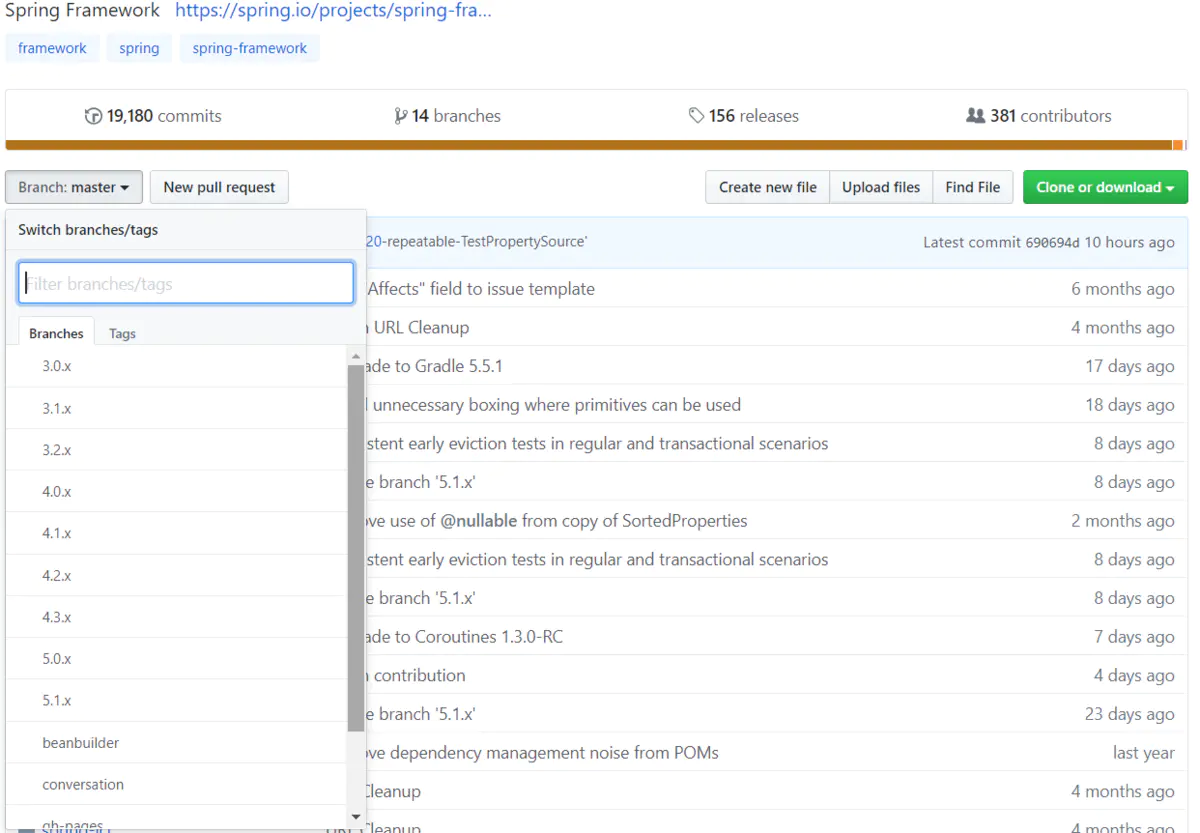Expand the Clone or download dropdown
Viewport: 1200px width, 833px height.
click(x=1105, y=187)
